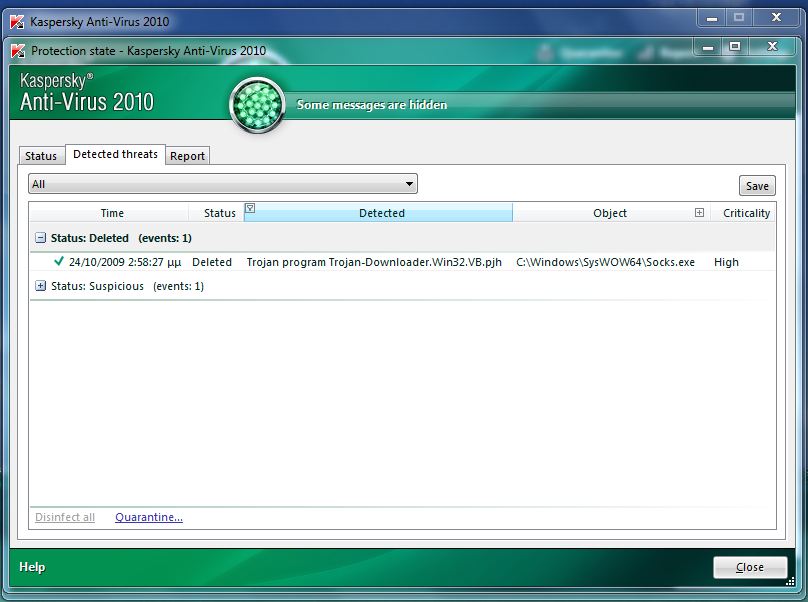Click the Disinfect all link
The image size is (808, 602).
pos(65,517)
